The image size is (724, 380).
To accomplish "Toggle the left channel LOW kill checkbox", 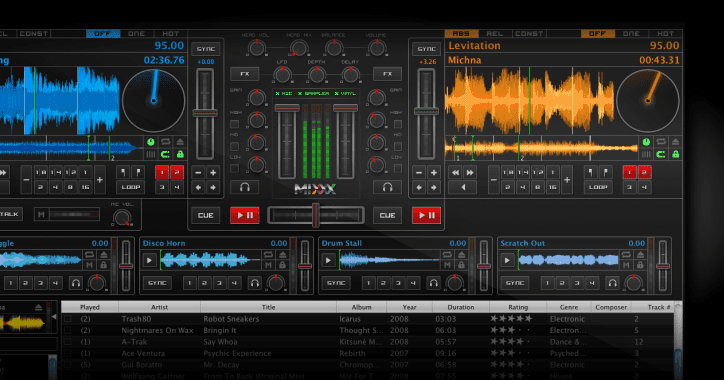I will [x=235, y=169].
